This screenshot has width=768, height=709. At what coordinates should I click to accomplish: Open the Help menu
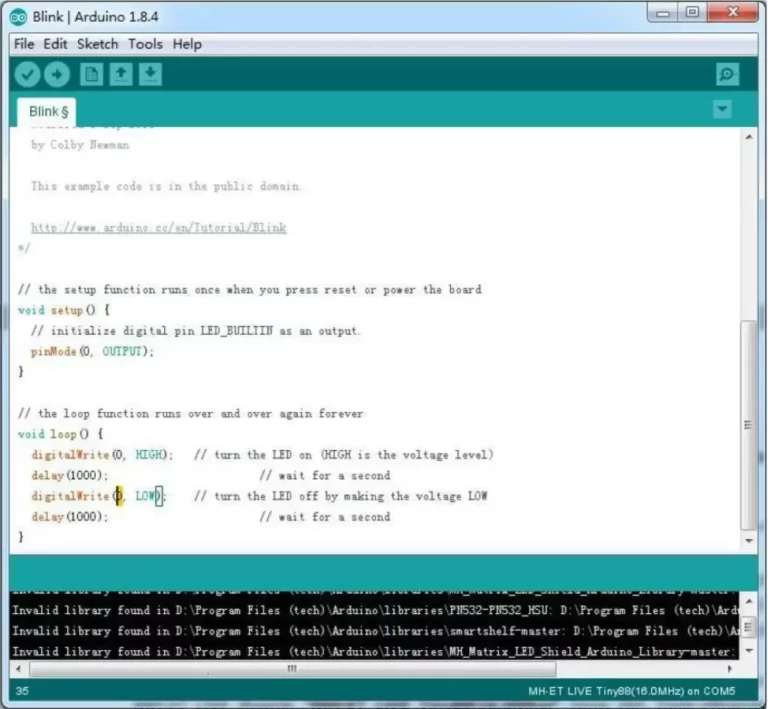[x=187, y=44]
